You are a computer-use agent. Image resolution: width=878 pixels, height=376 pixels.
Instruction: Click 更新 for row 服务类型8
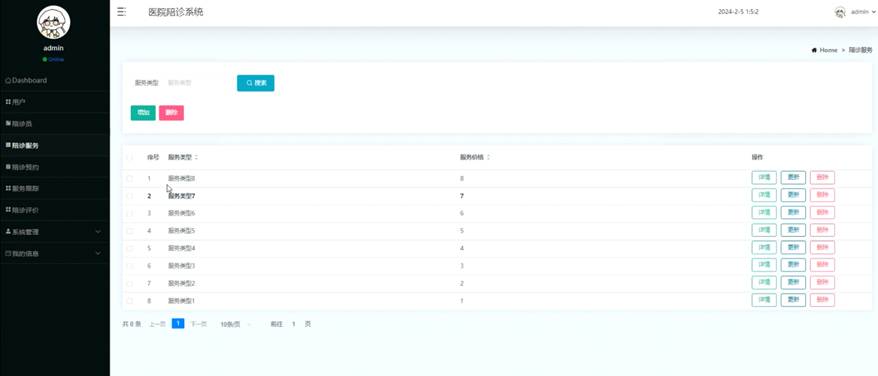click(793, 178)
